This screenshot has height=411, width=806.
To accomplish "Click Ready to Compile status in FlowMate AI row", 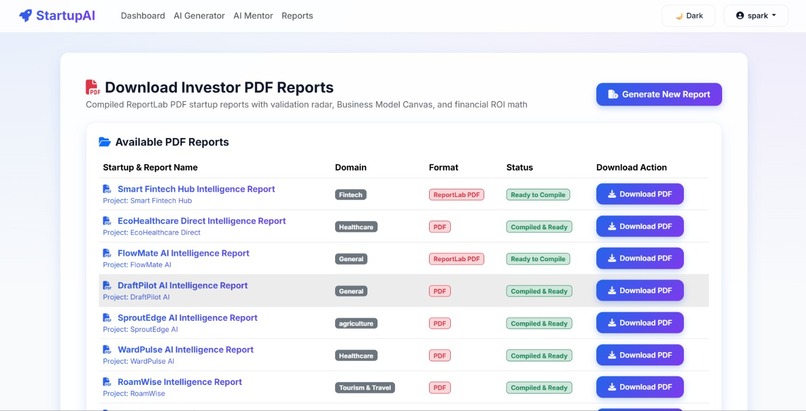I will tap(538, 259).
